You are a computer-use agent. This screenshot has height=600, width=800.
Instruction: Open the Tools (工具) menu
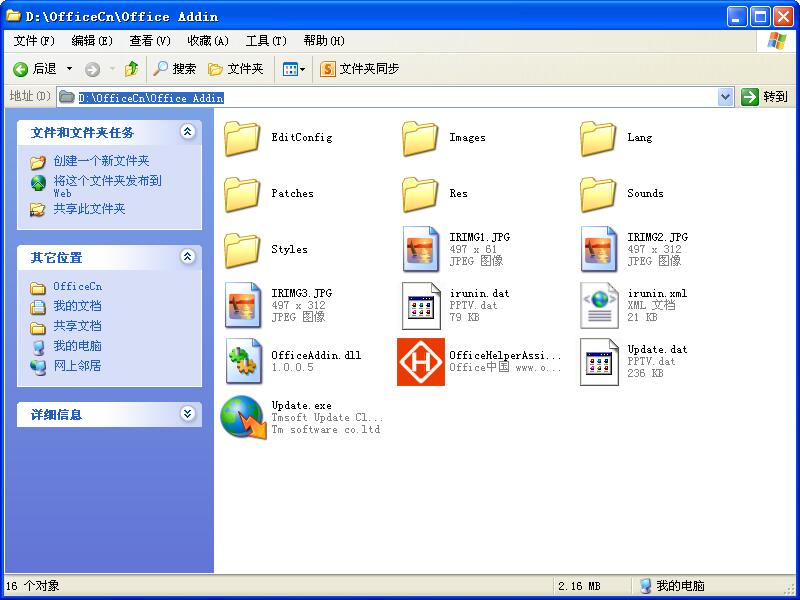click(x=266, y=41)
